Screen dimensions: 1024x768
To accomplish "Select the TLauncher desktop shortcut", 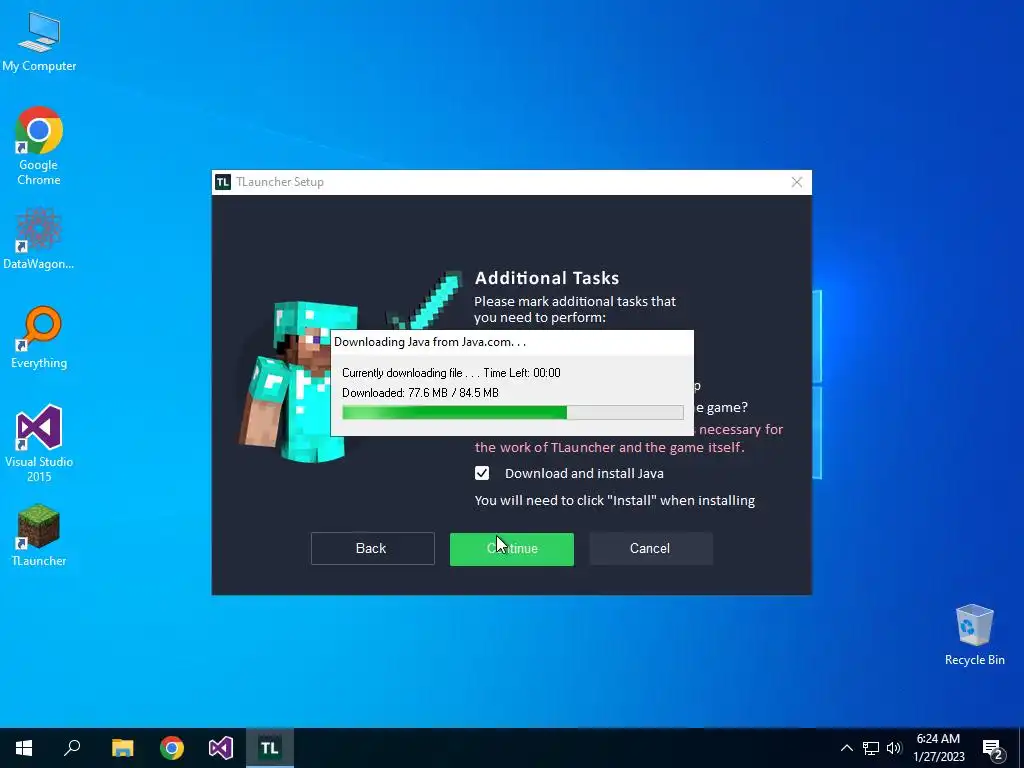I will click(x=39, y=536).
